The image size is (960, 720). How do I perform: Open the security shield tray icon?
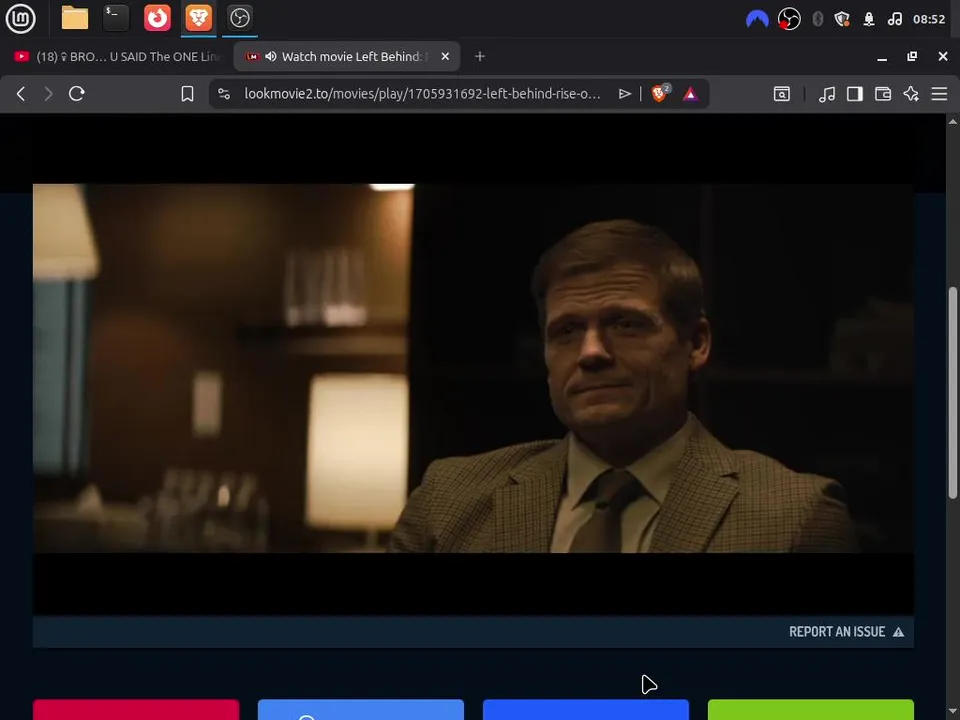(842, 19)
